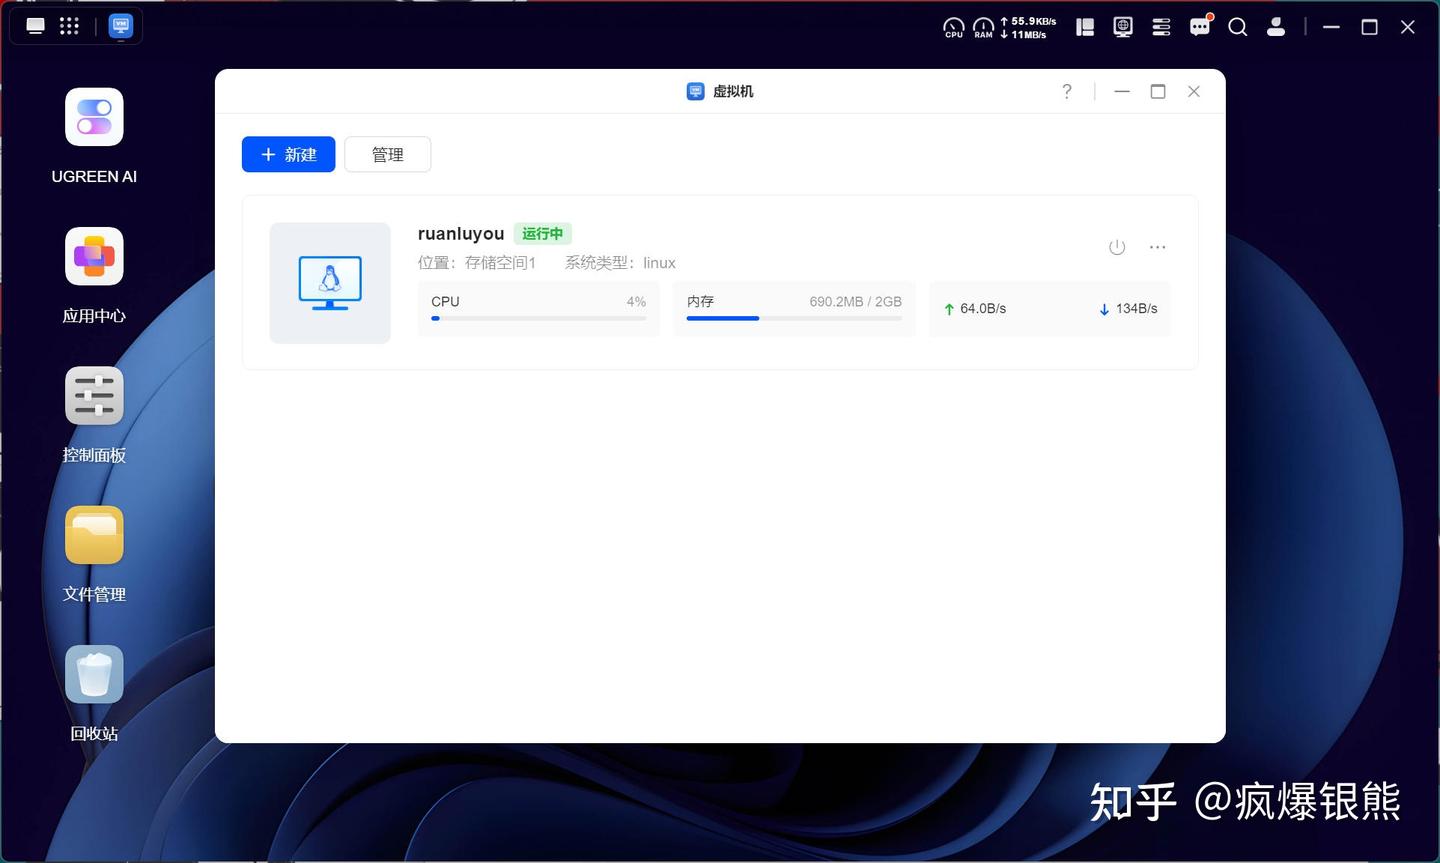1440x863 pixels.
Task: Click the ruanluyou VM name
Action: click(461, 233)
